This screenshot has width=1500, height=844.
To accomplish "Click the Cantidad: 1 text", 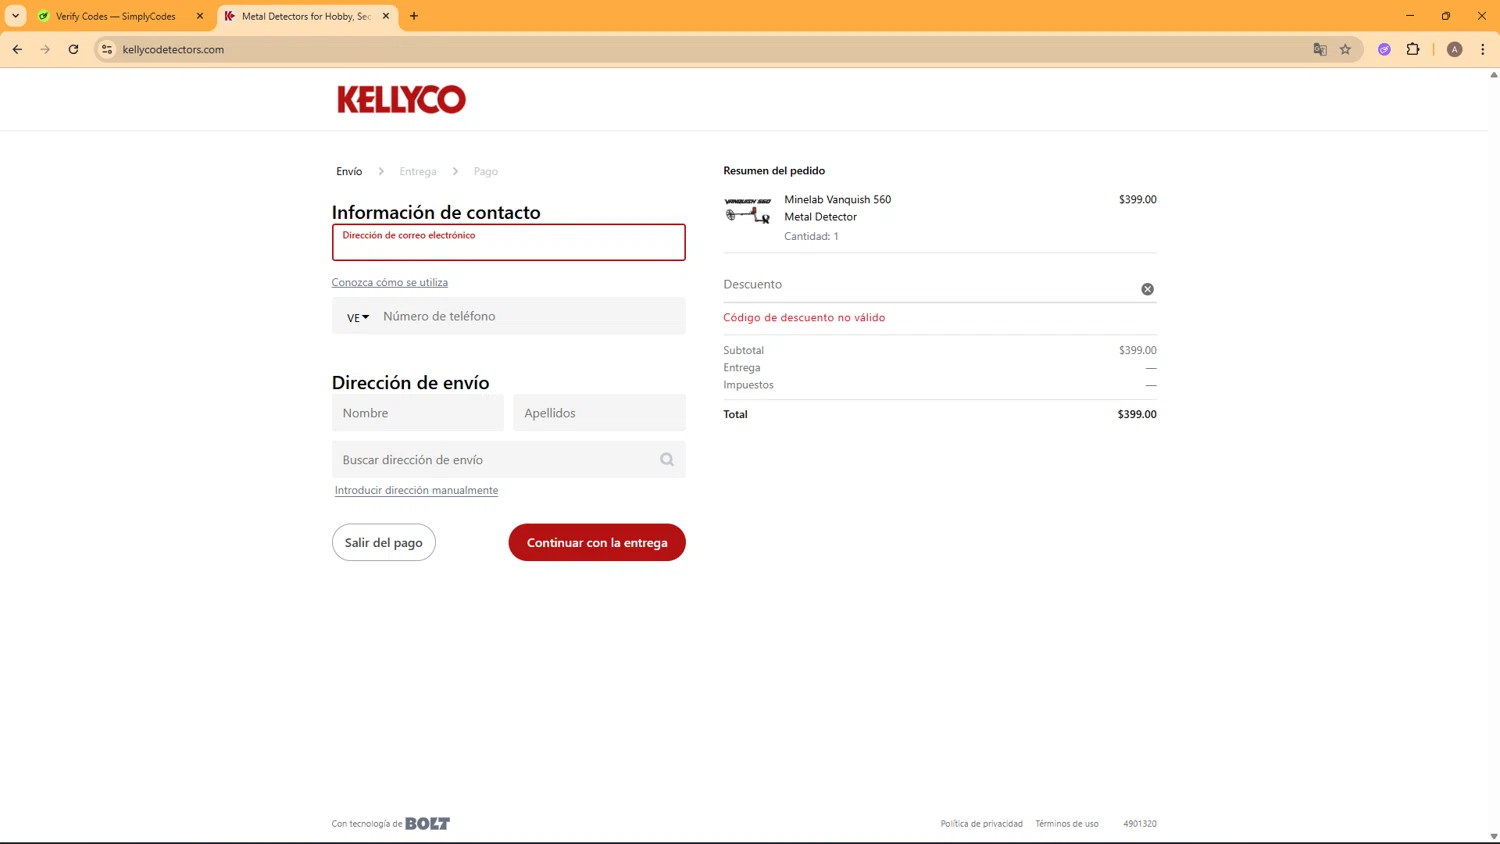I will (x=811, y=236).
